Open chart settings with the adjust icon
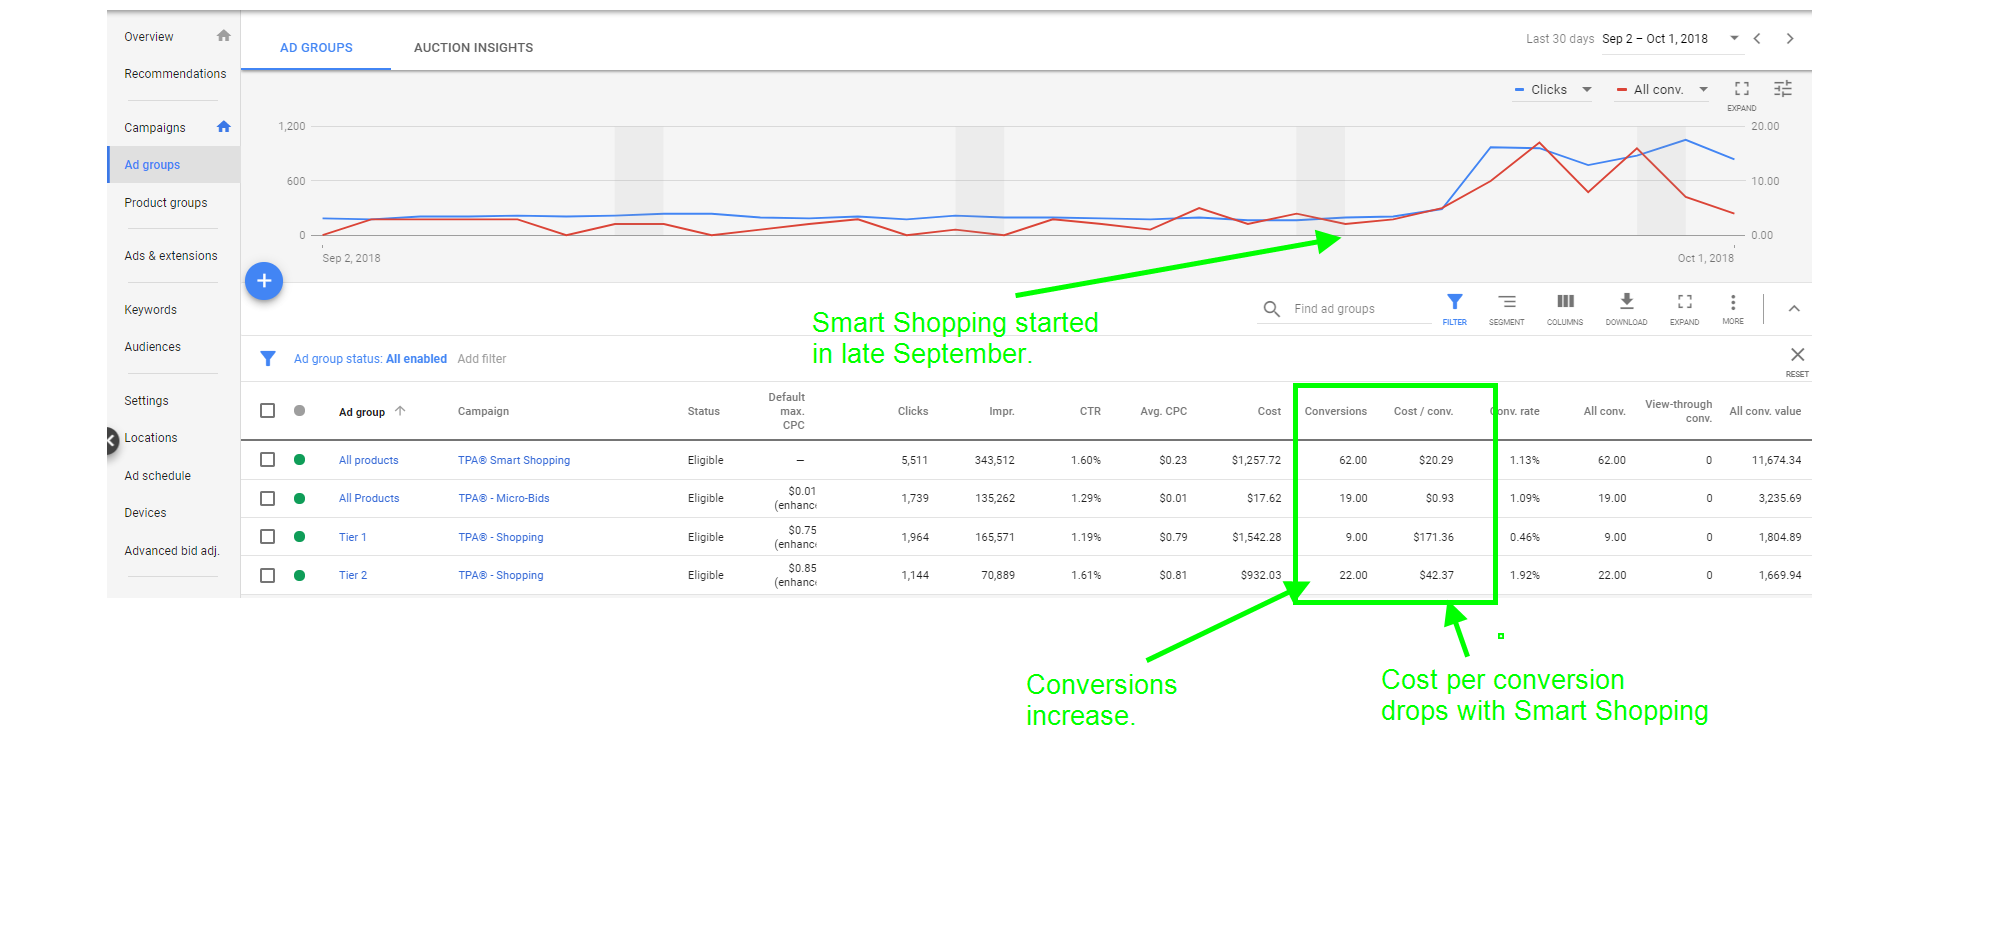 point(1782,89)
